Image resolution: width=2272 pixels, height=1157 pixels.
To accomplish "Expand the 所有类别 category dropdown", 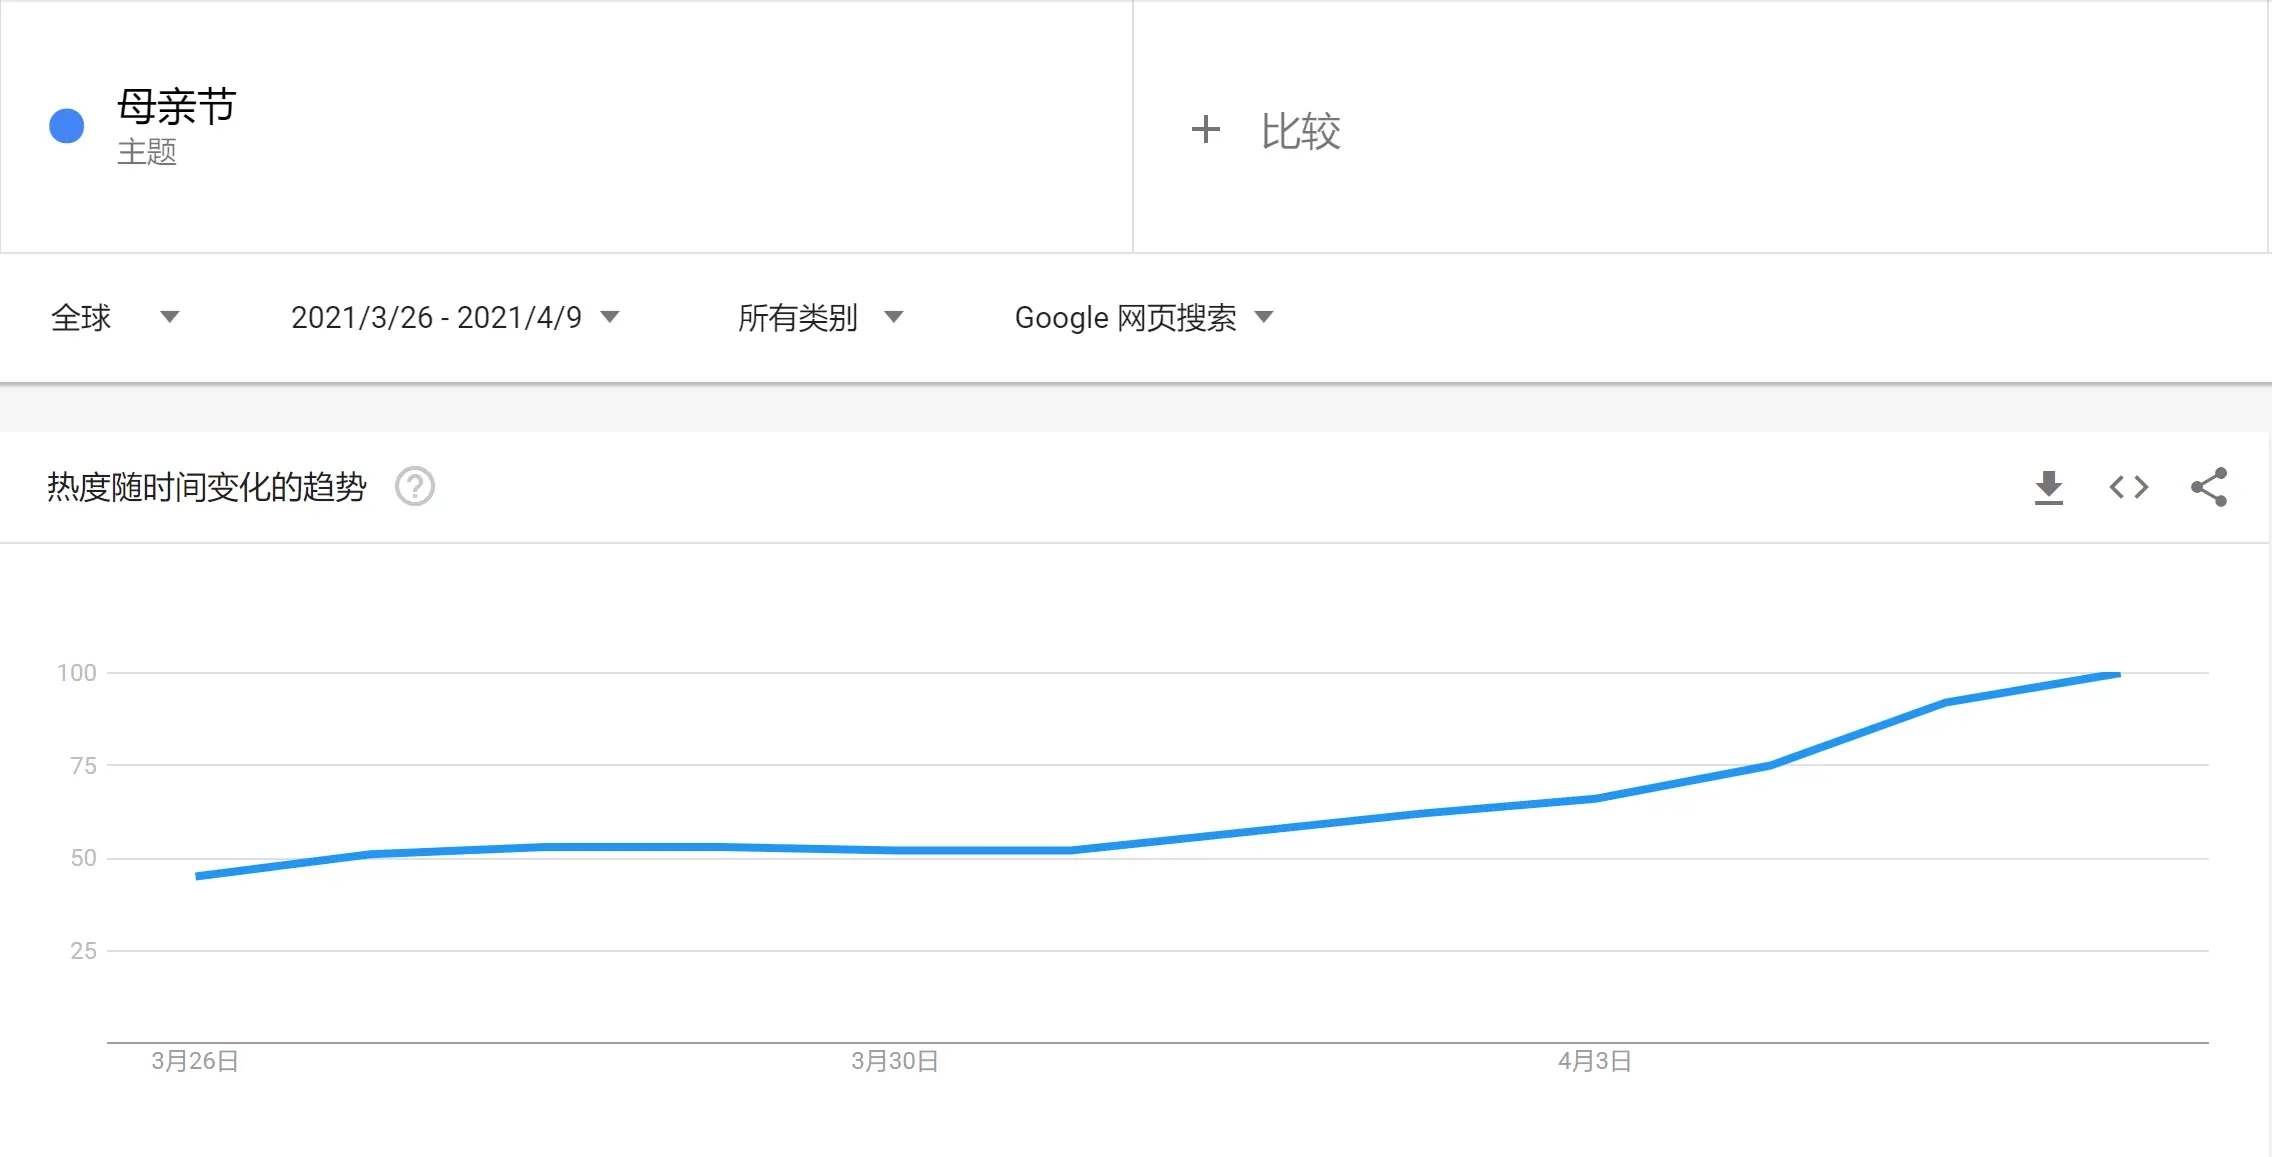I will pos(820,317).
